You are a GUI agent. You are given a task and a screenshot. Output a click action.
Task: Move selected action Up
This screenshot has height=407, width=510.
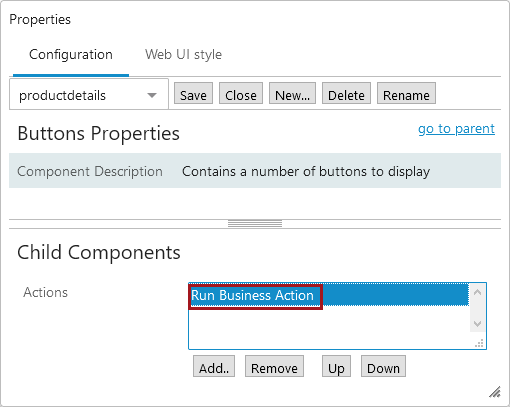pos(336,366)
